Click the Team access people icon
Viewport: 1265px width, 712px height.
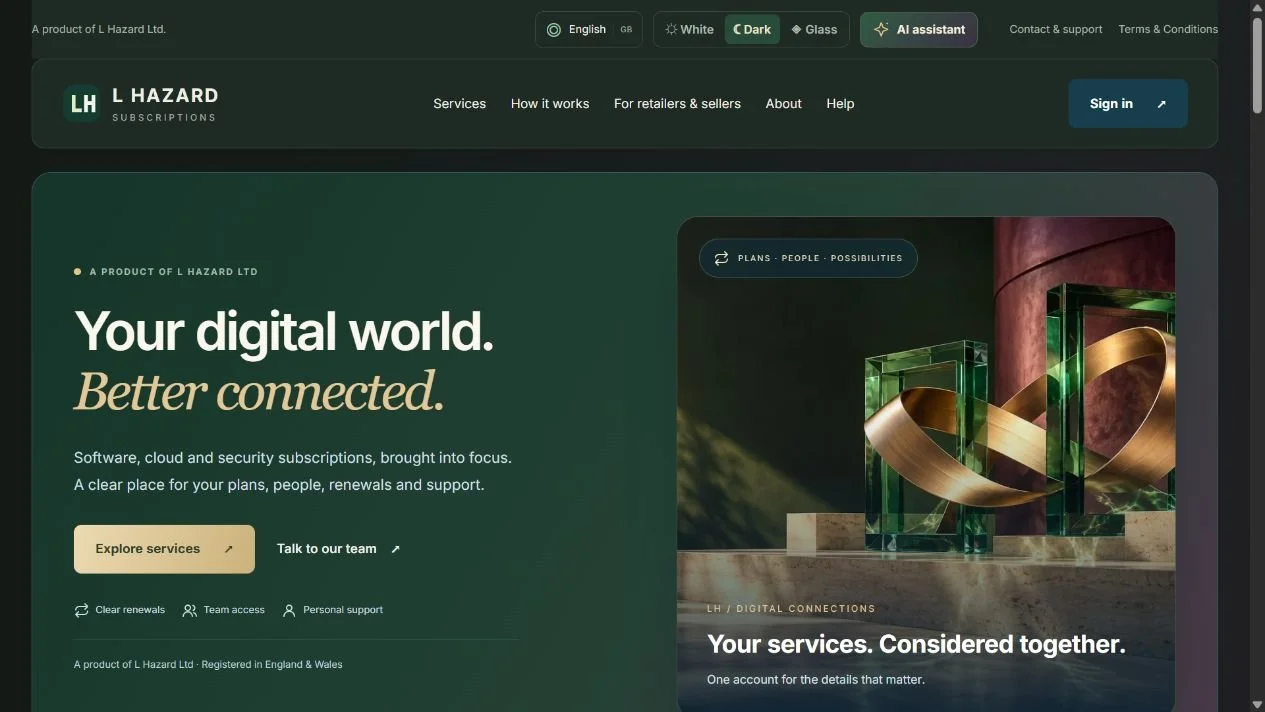pyautogui.click(x=189, y=610)
